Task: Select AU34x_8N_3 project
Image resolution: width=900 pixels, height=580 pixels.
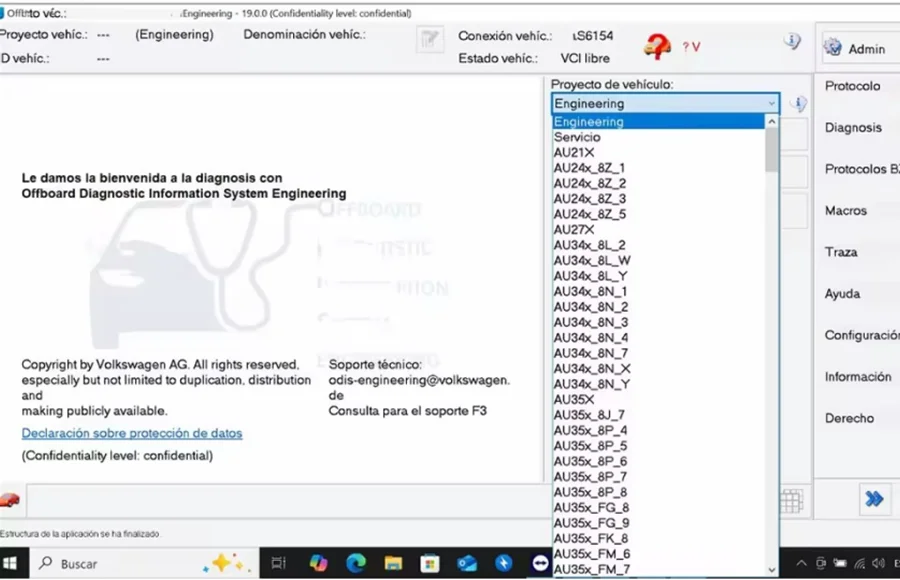Action: pos(658,323)
